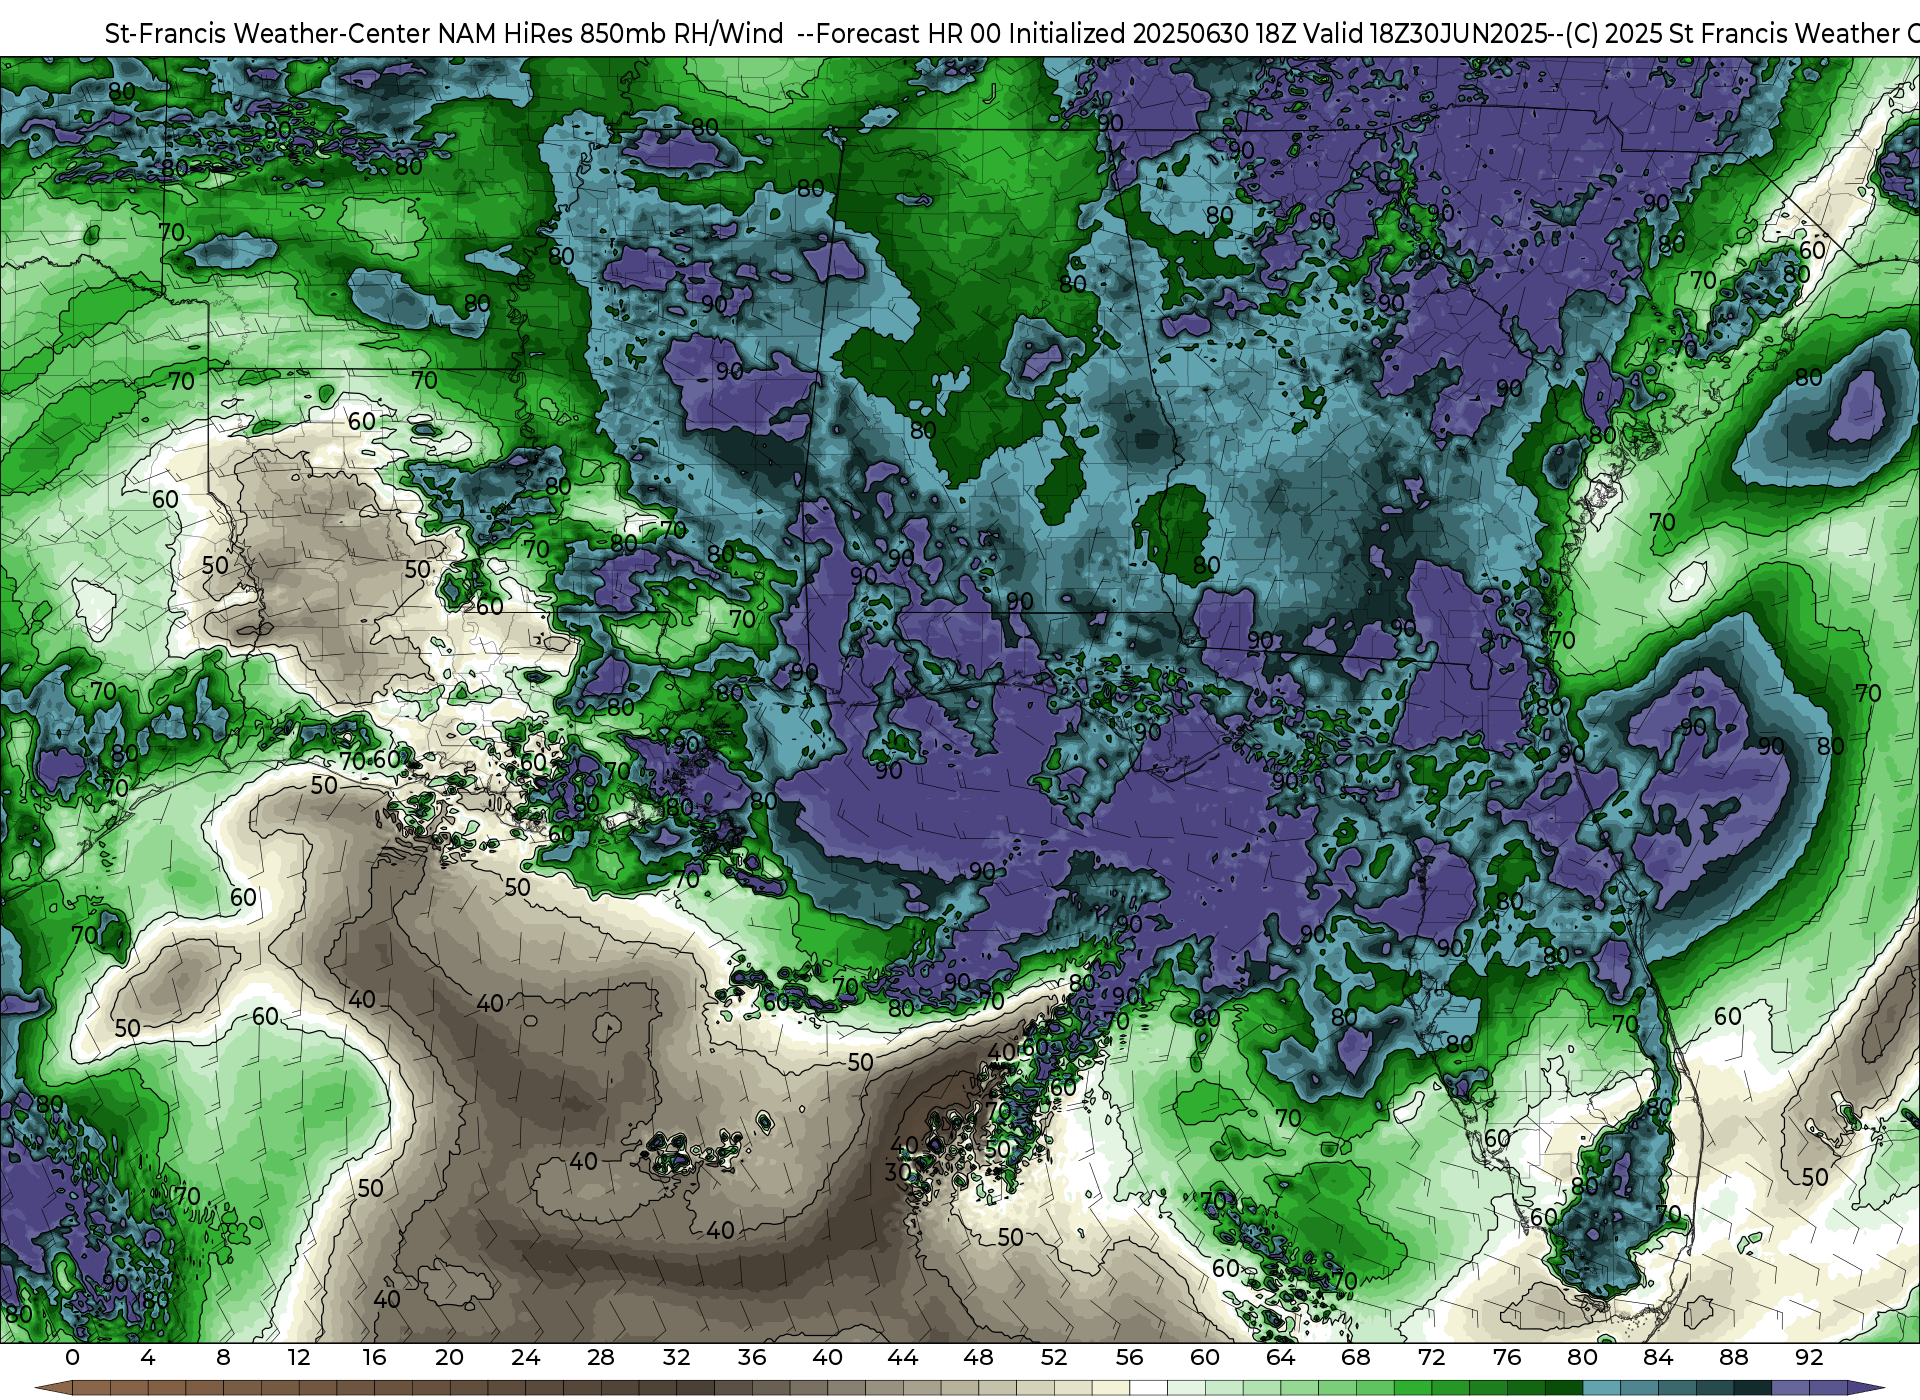Click the '28' label on the color scale

[x=601, y=1357]
